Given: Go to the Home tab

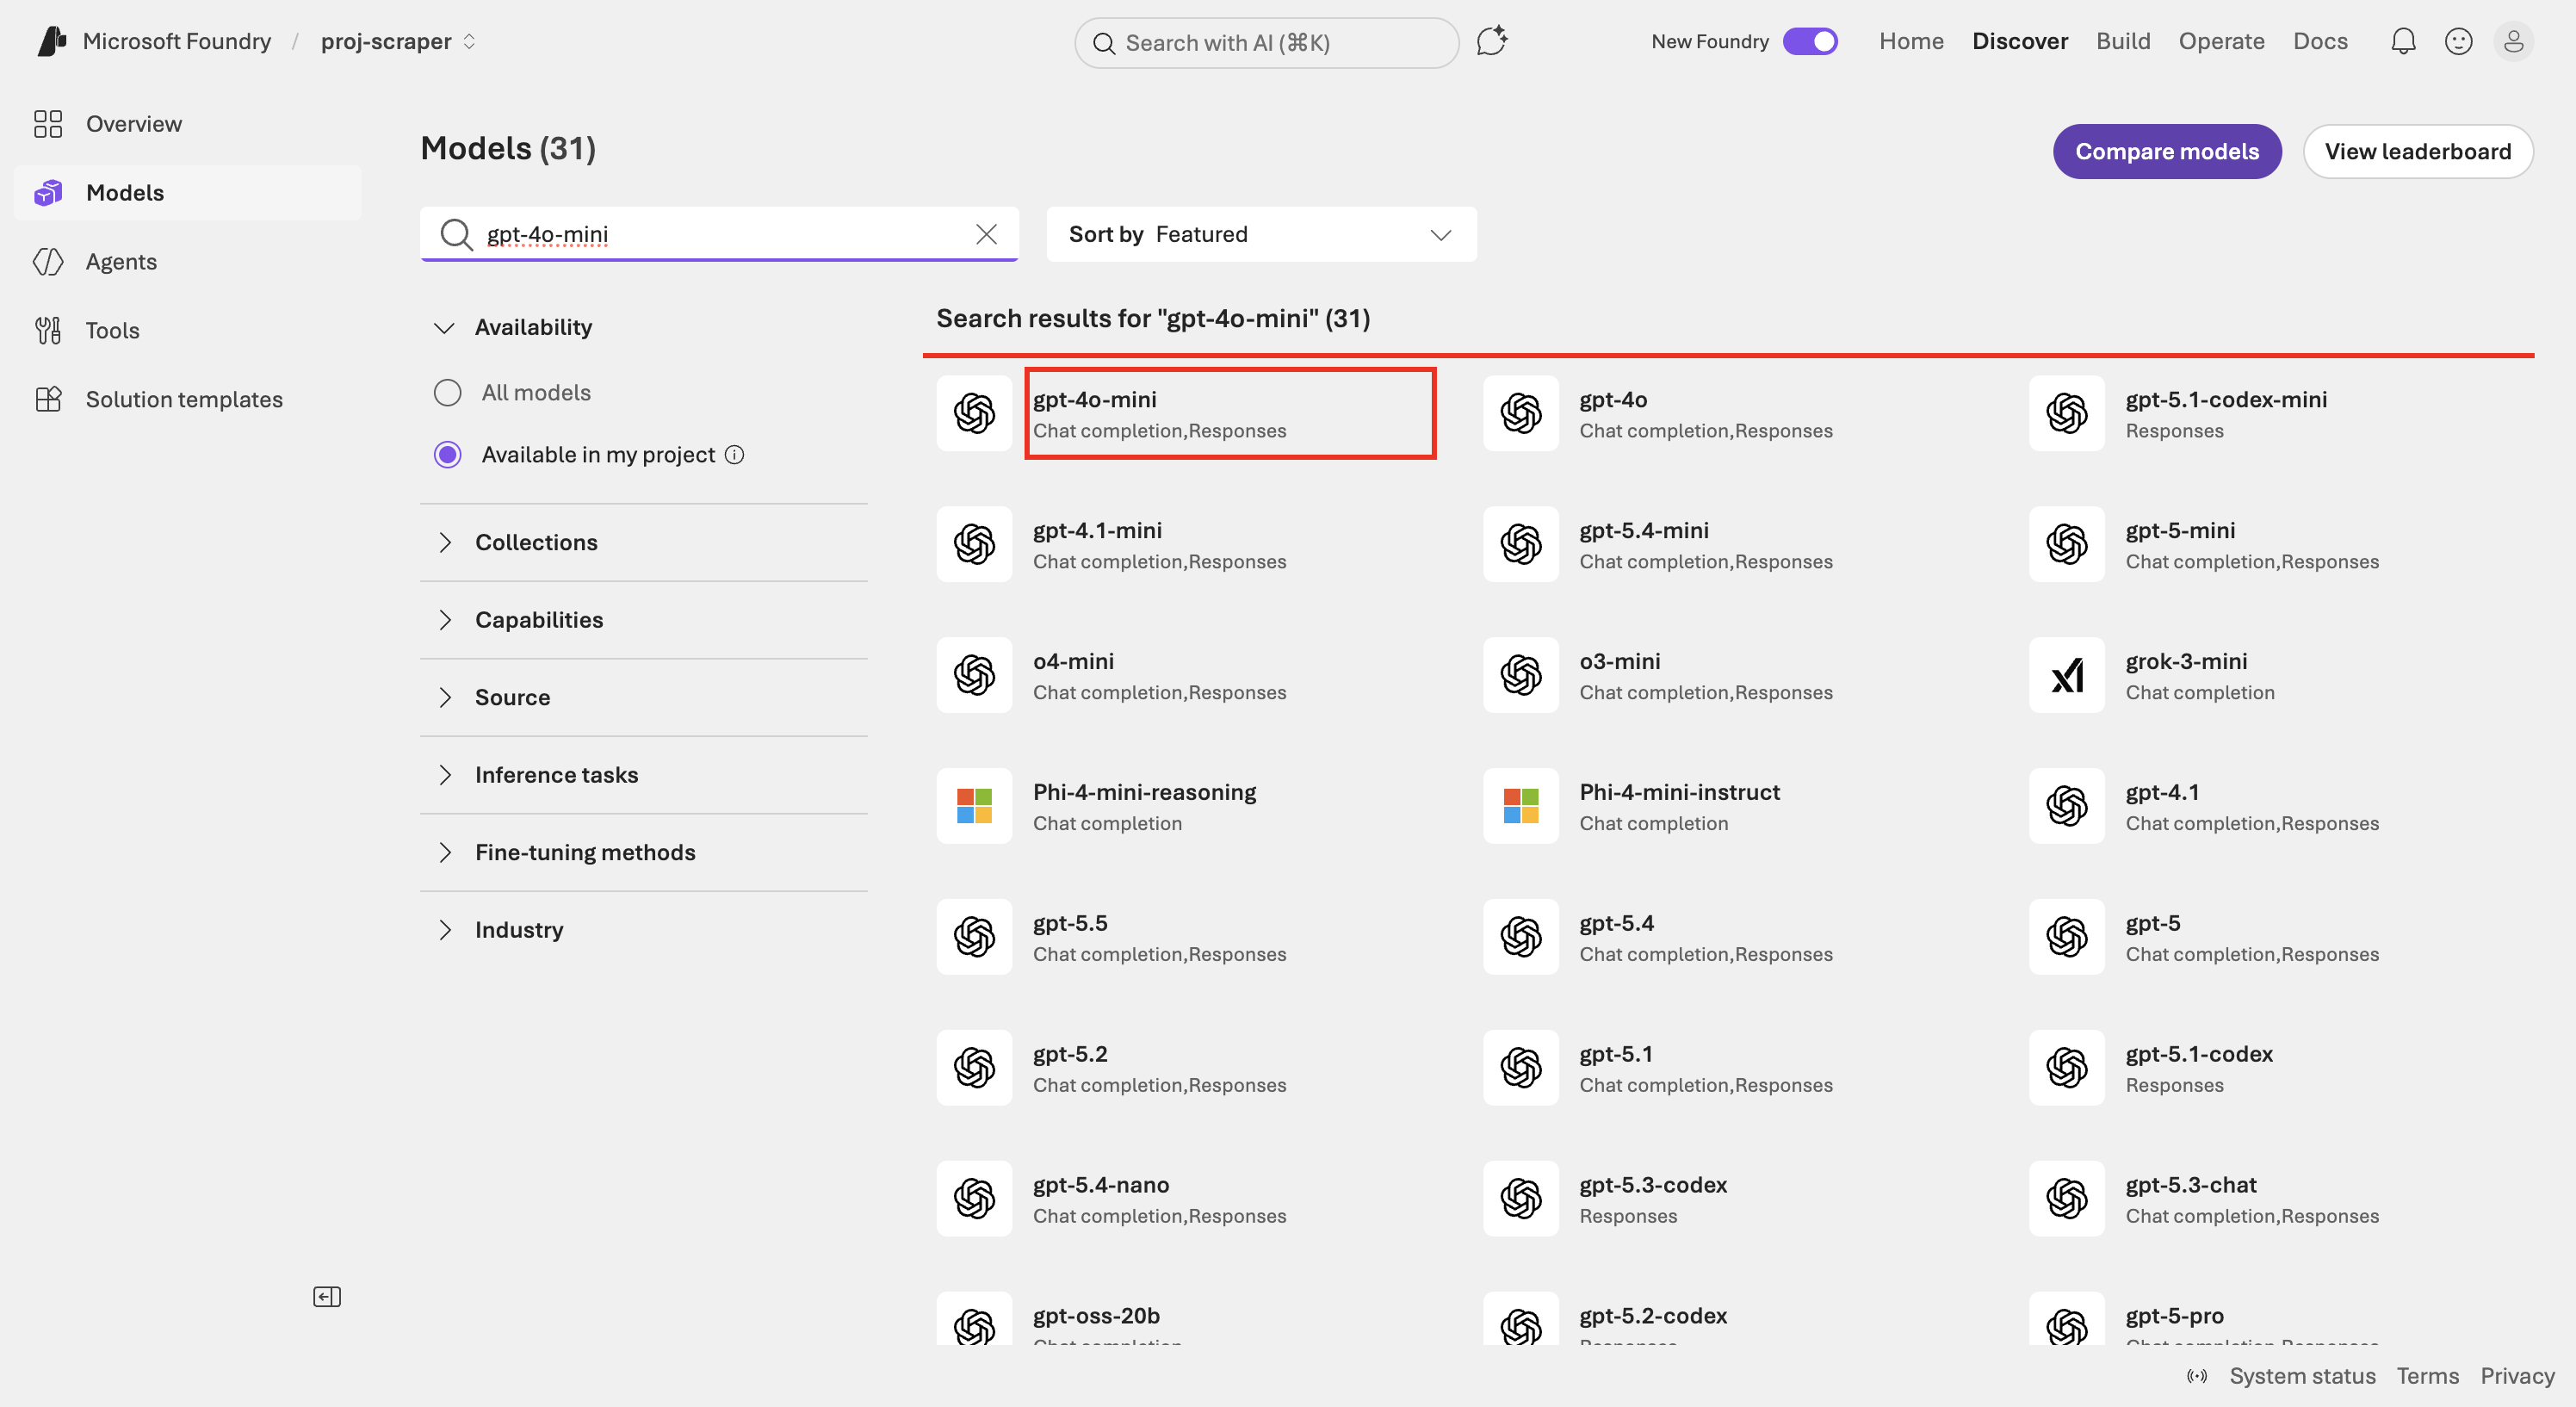Looking at the screenshot, I should point(1911,41).
